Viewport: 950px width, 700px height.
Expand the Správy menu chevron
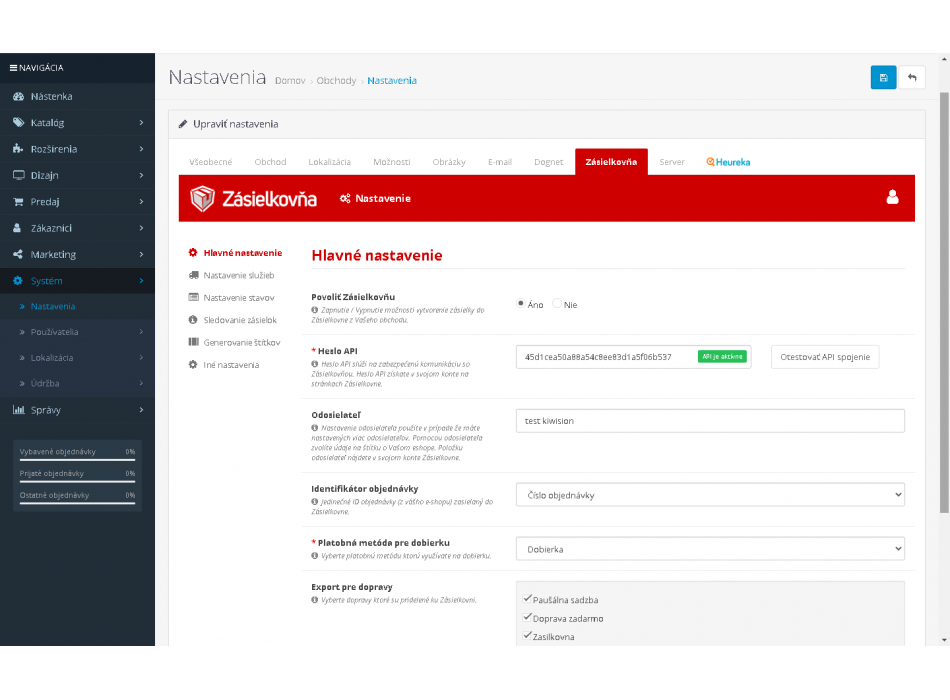[141, 410]
